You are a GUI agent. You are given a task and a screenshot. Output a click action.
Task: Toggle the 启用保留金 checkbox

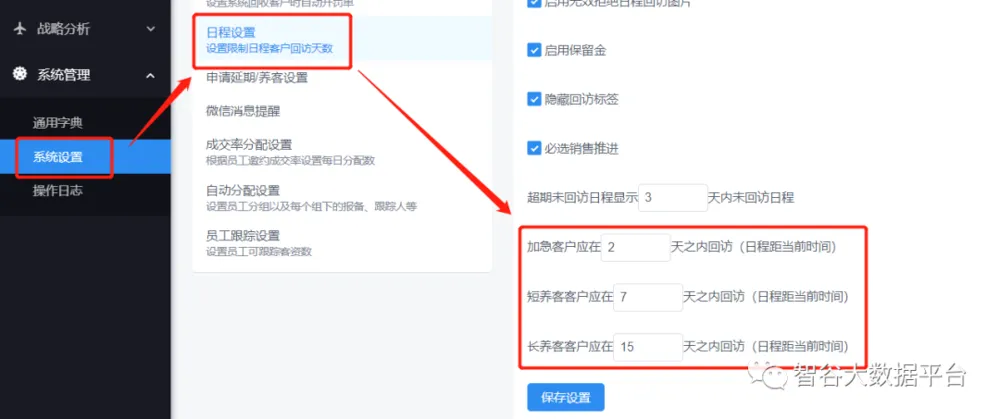pyautogui.click(x=534, y=51)
